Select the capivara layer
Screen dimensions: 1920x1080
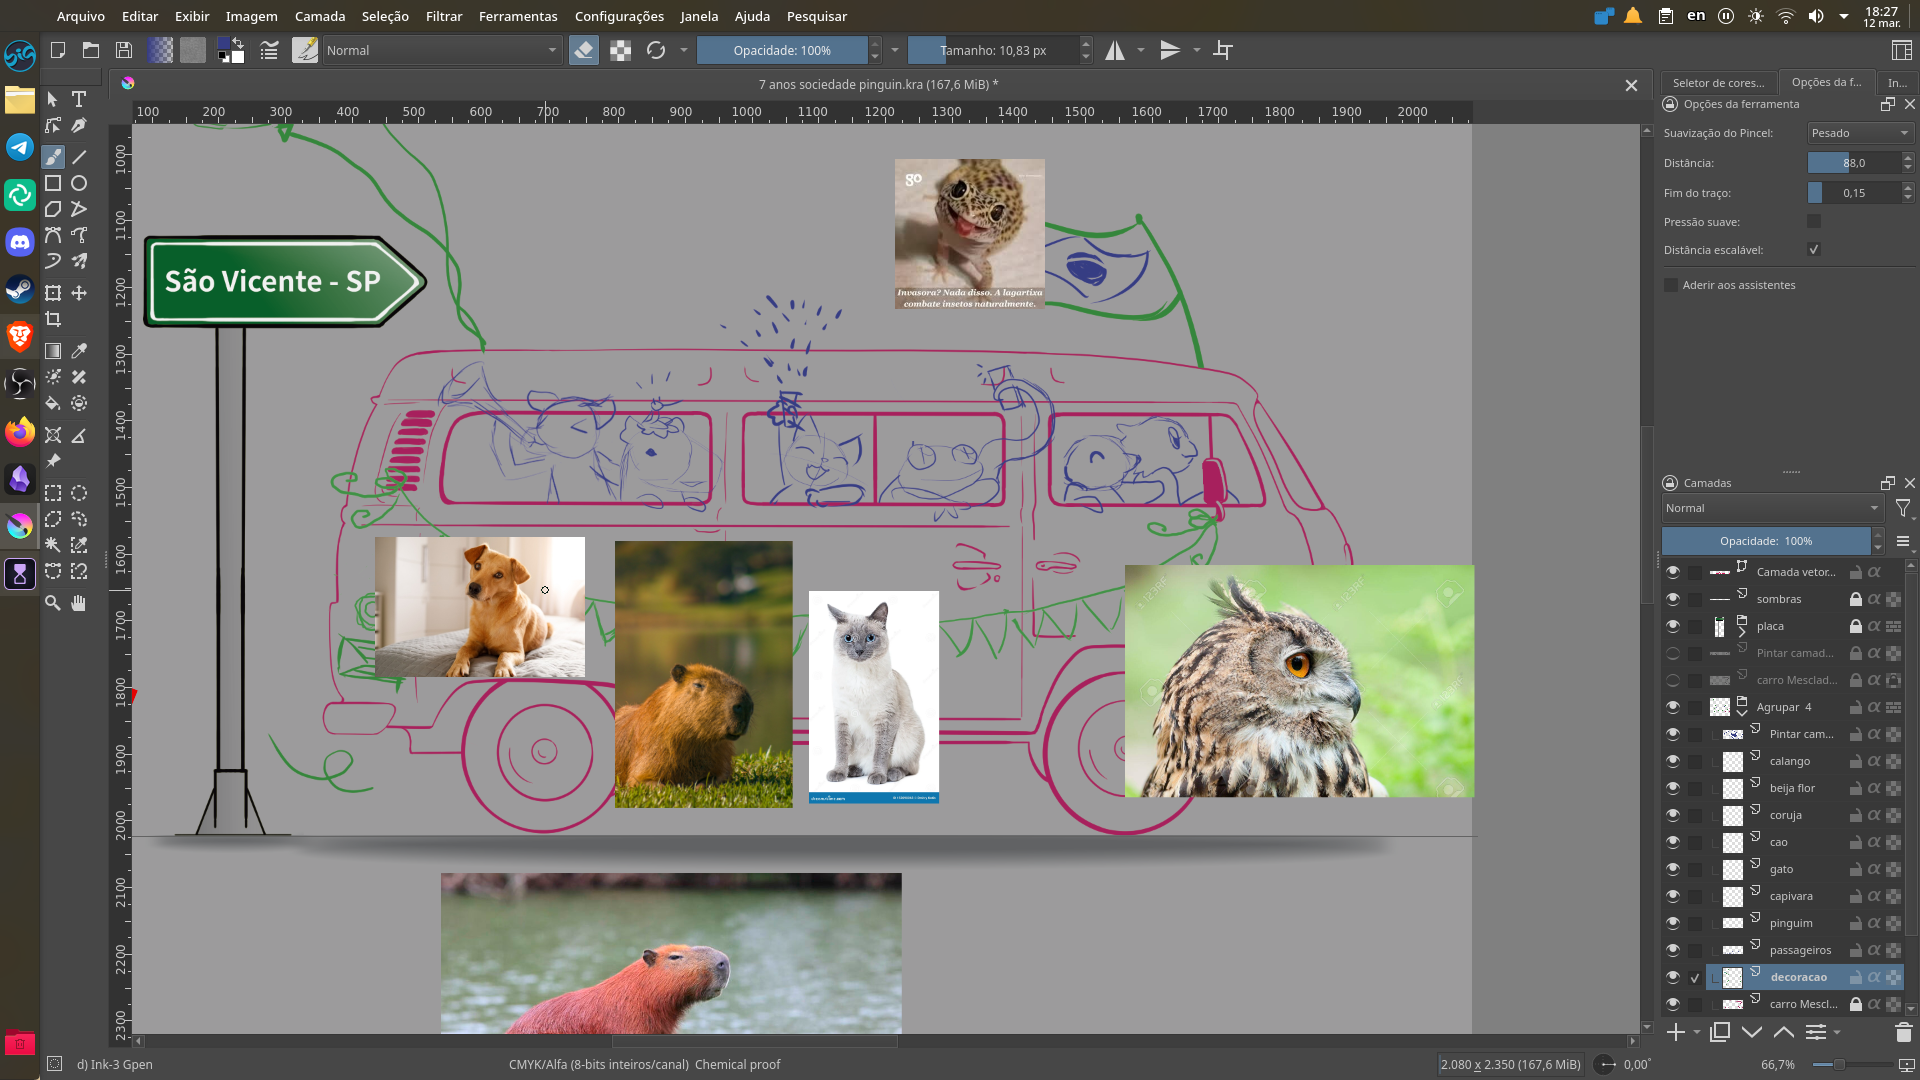1791,896
